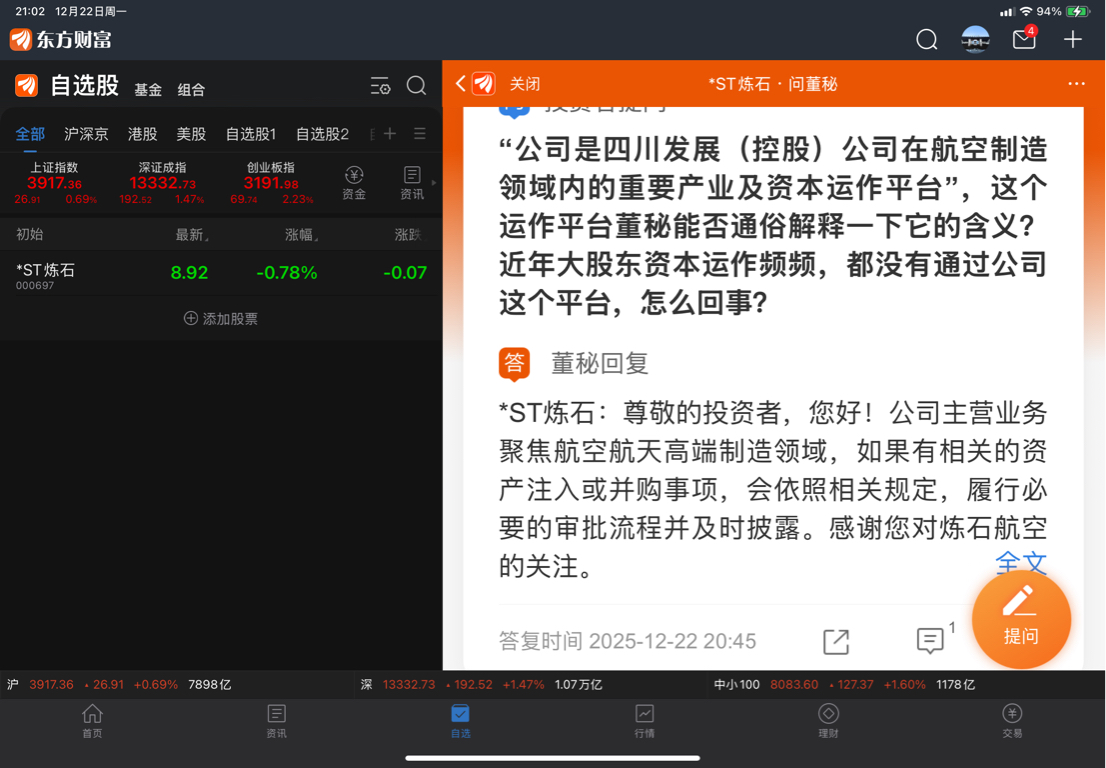Image resolution: width=1106 pixels, height=768 pixels.
Task: Open the user profile avatar
Action: point(976,39)
